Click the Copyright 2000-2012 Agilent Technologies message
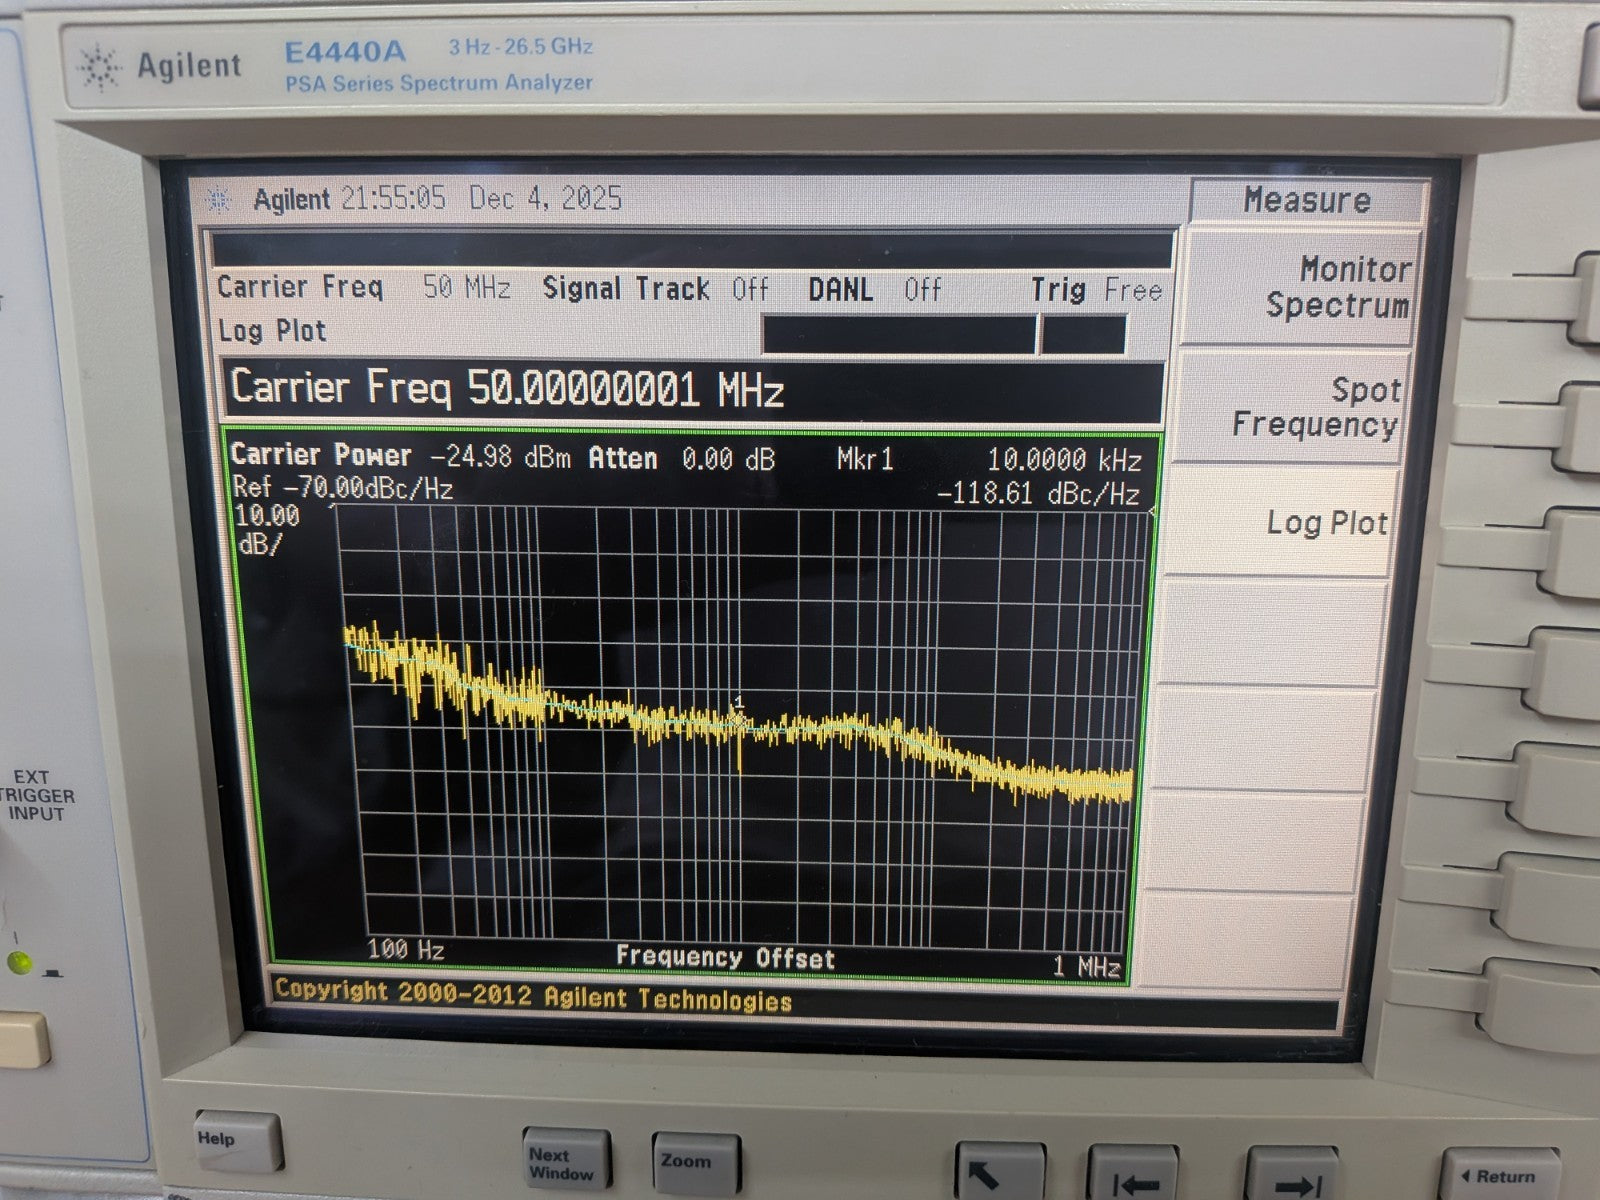 coord(533,996)
